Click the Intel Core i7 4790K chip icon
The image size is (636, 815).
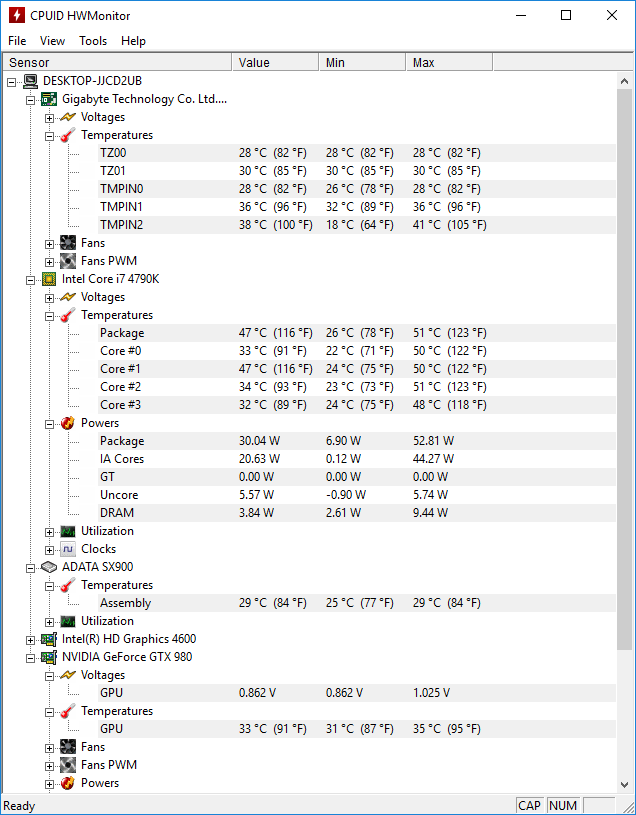pos(49,280)
